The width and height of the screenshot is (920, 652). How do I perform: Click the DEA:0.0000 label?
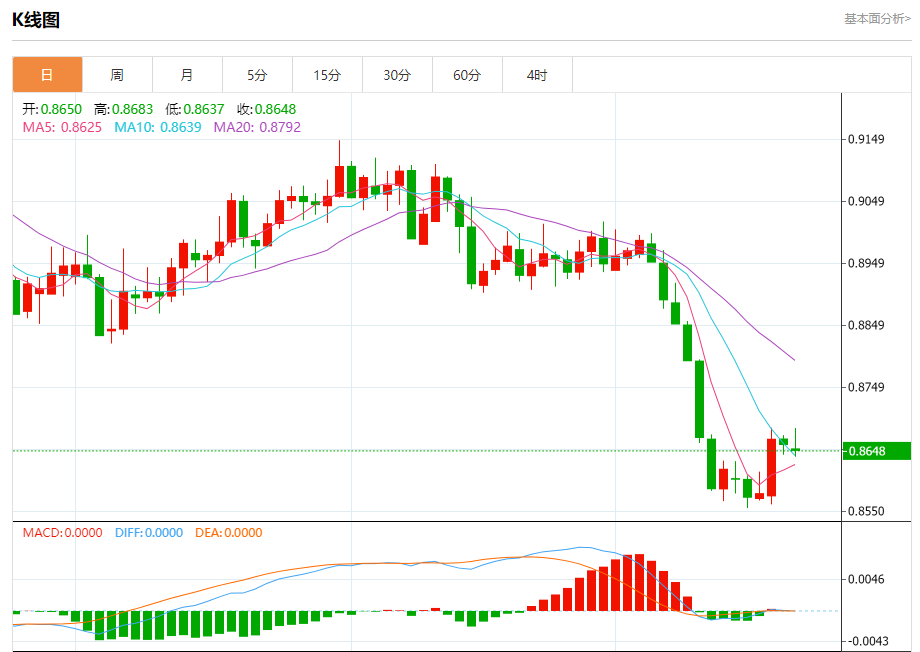coord(229,533)
